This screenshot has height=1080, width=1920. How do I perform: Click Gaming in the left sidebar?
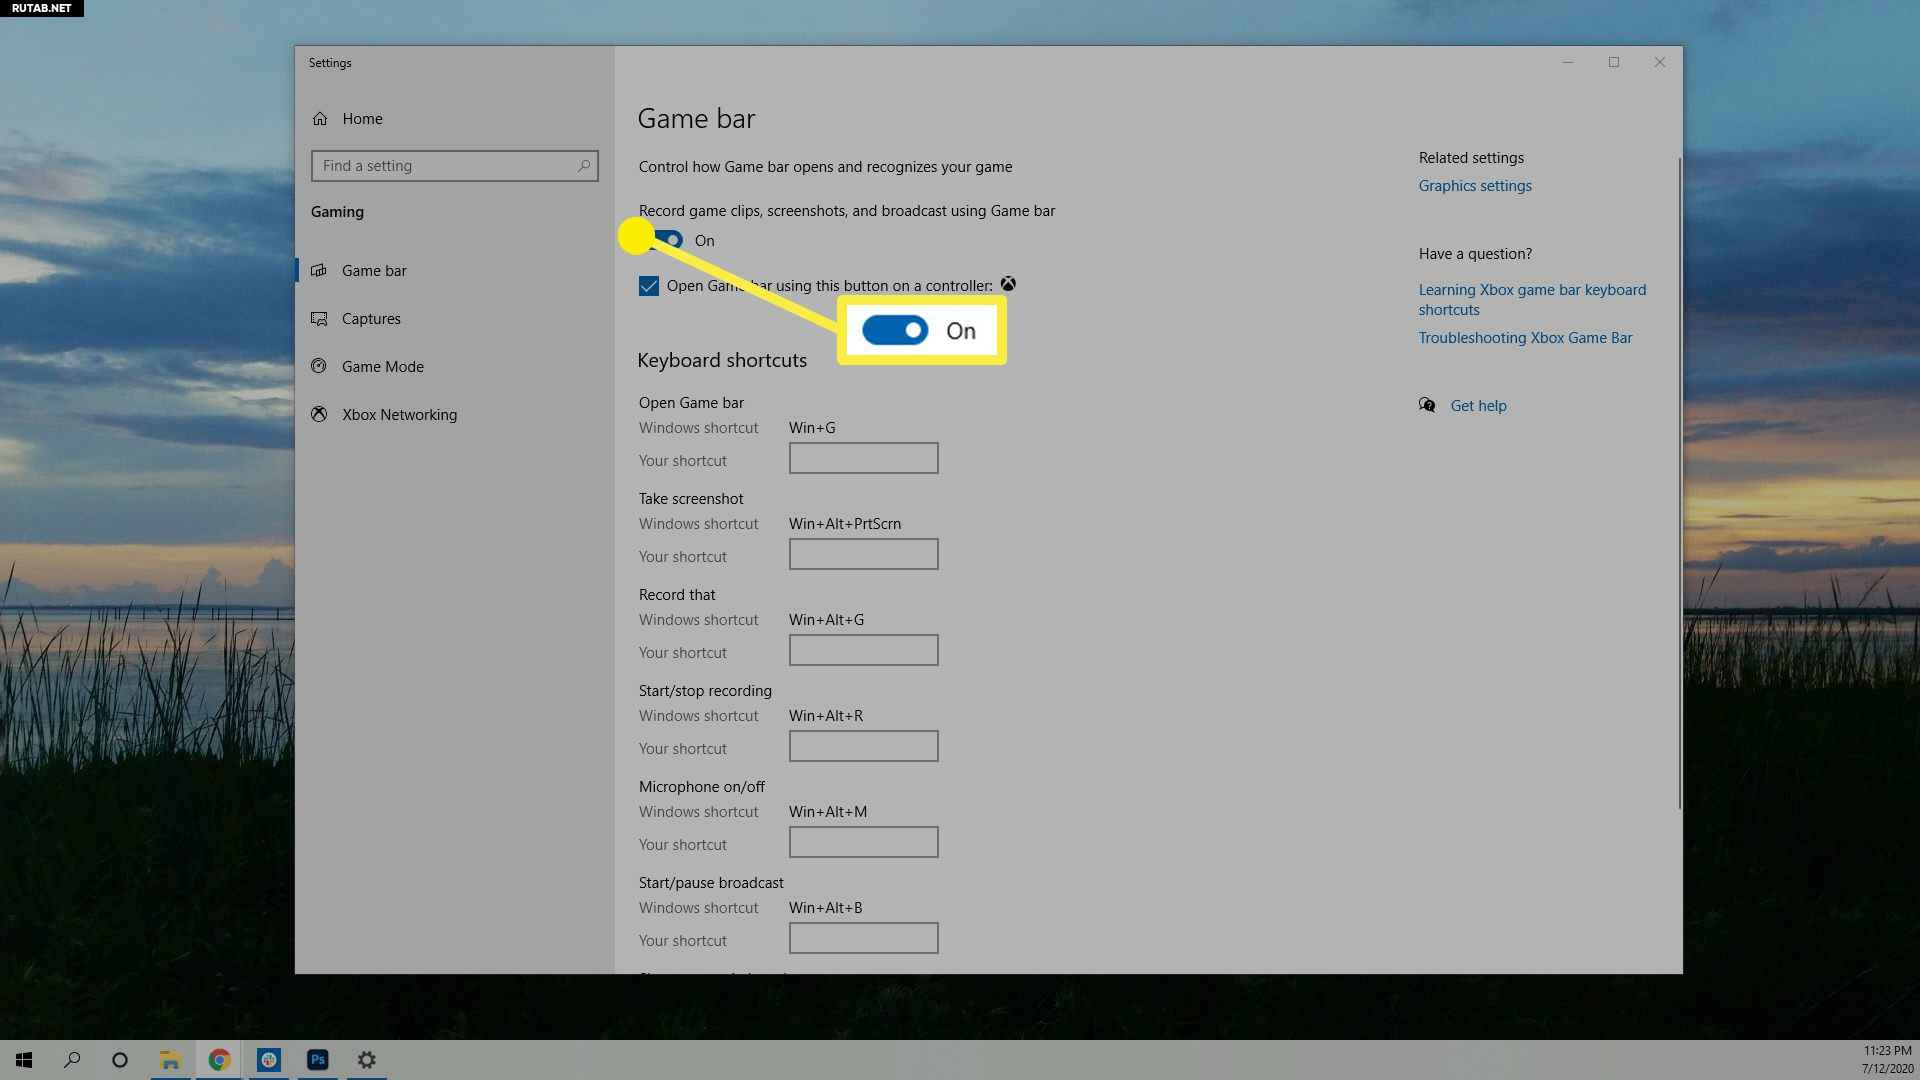(x=338, y=211)
